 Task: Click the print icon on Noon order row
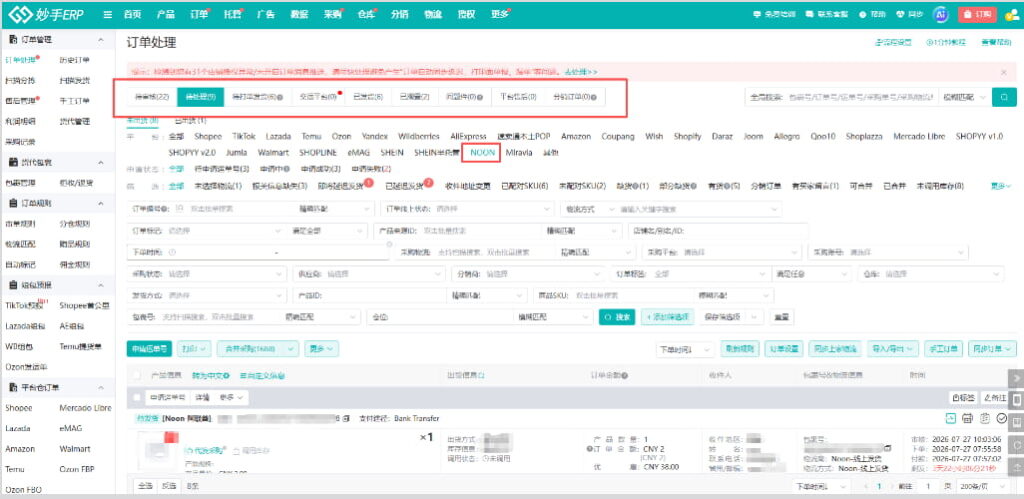click(x=968, y=418)
